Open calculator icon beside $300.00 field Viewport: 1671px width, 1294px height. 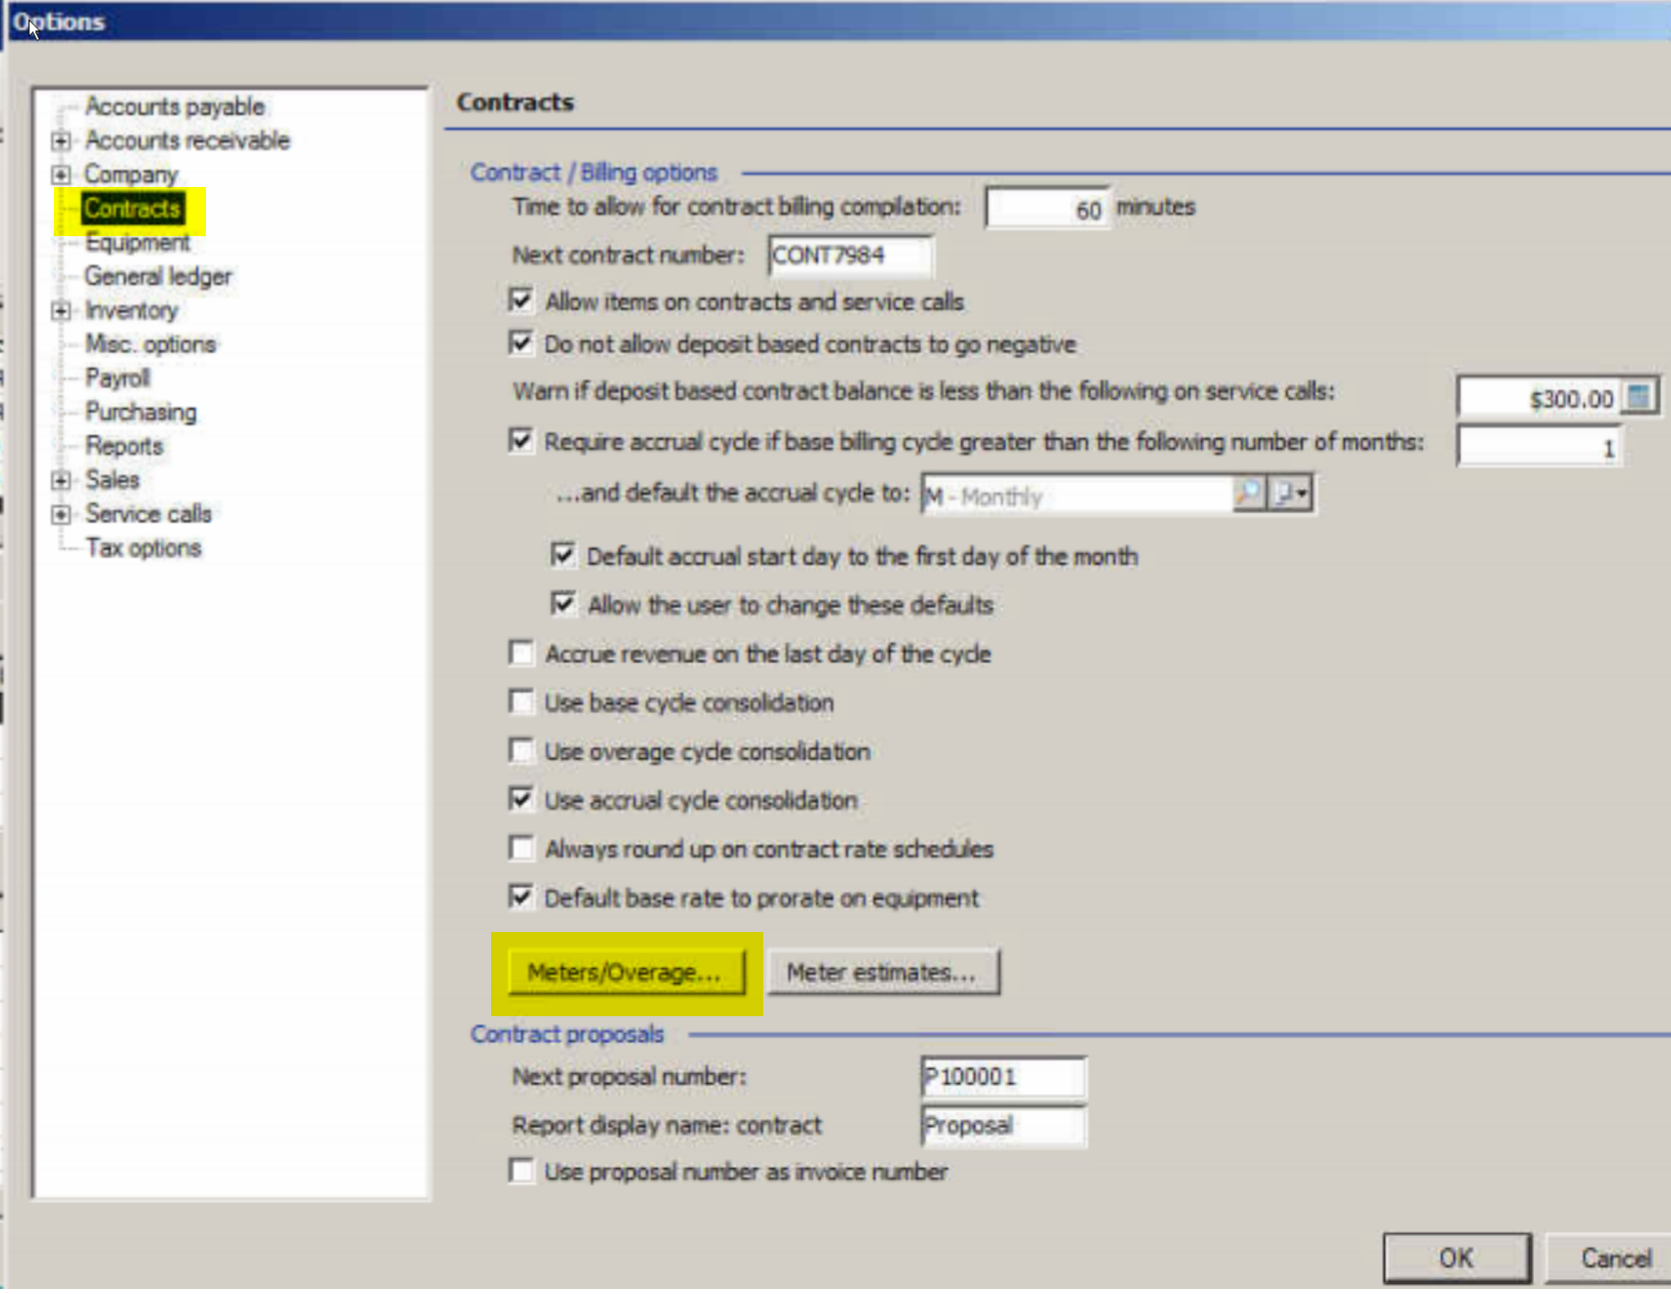pos(1639,397)
